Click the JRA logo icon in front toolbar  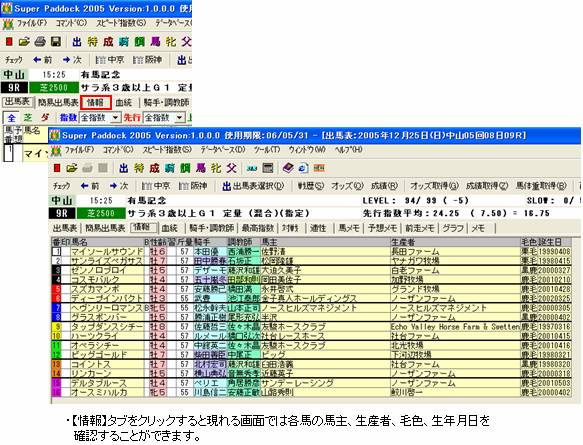tap(252, 168)
